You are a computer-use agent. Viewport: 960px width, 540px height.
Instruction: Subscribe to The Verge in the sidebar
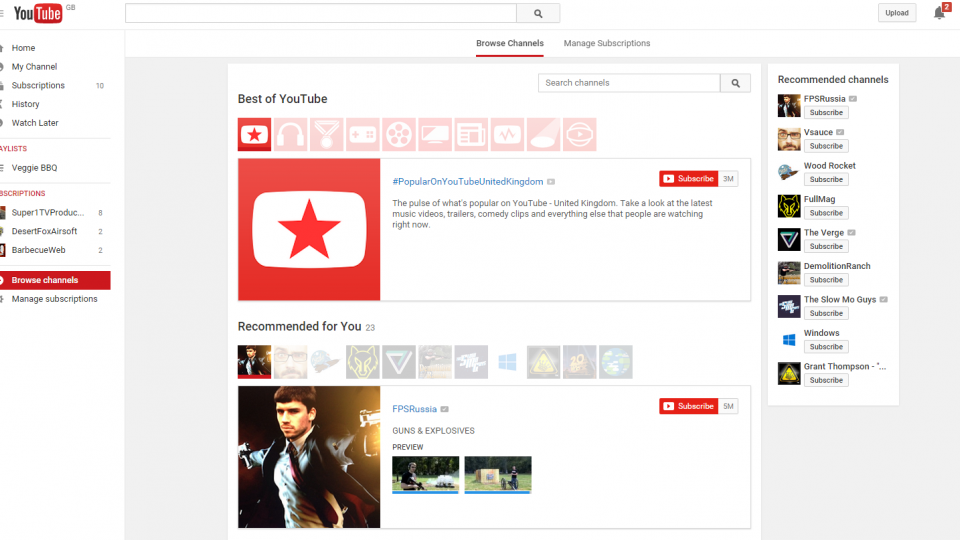coord(826,247)
